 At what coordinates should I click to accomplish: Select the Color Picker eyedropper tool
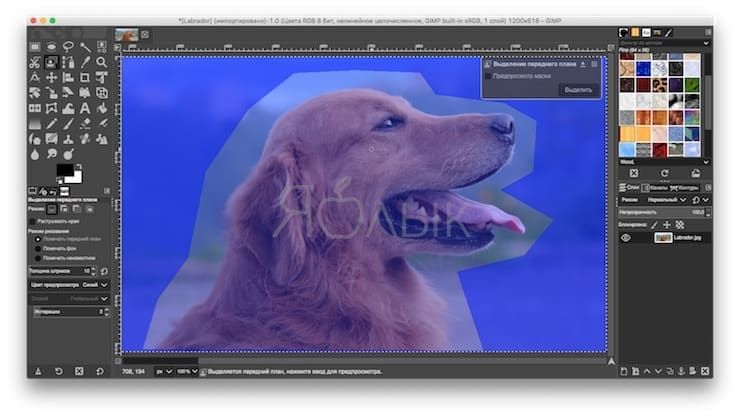[x=85, y=62]
